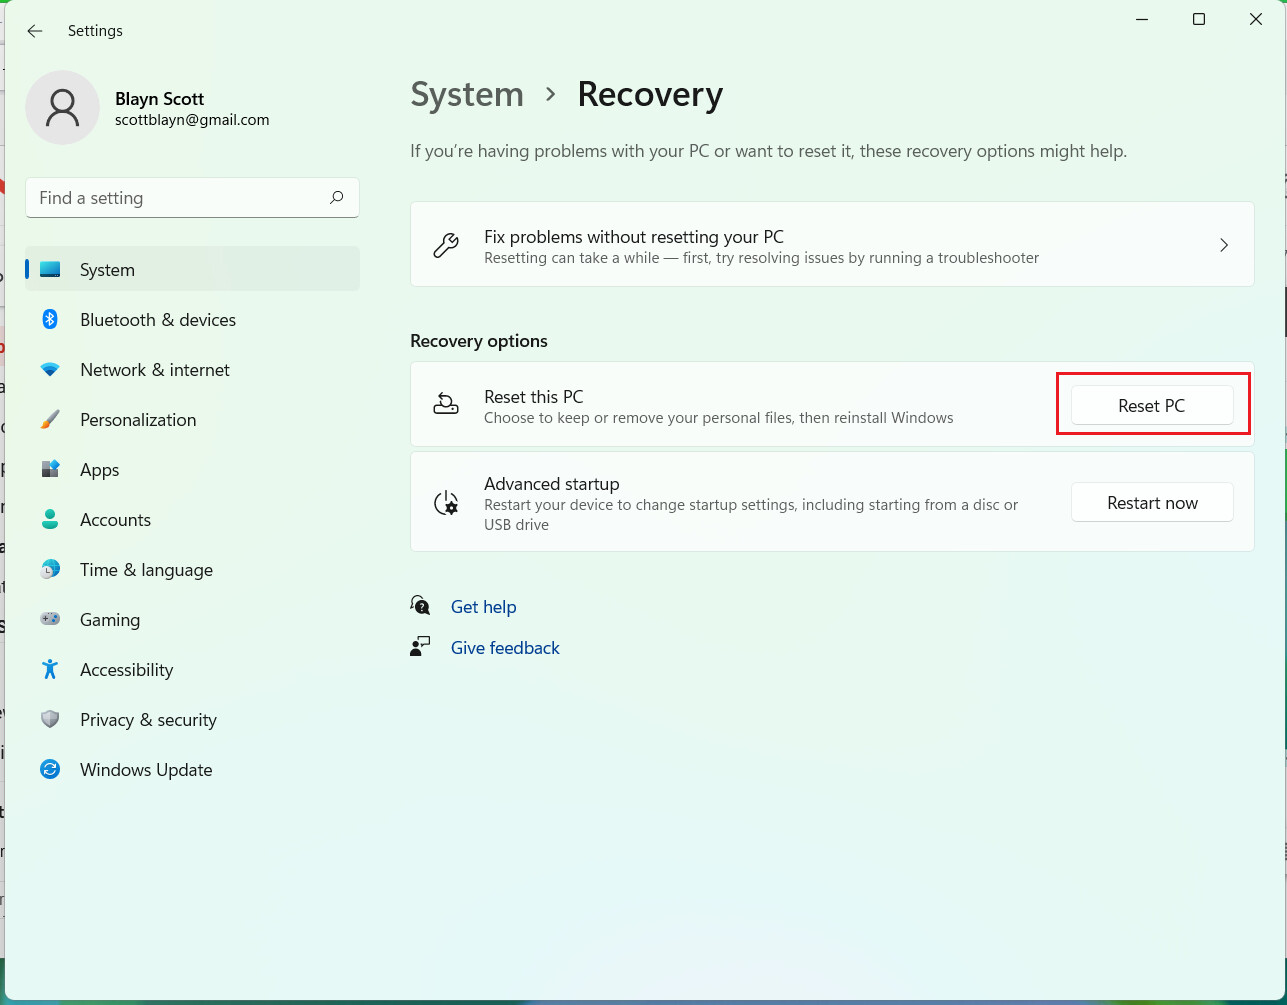
Task: Click the Apps icon in sidebar
Action: coord(50,469)
